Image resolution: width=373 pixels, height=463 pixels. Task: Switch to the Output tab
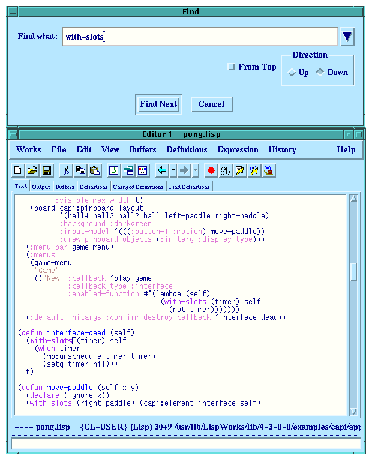click(41, 187)
